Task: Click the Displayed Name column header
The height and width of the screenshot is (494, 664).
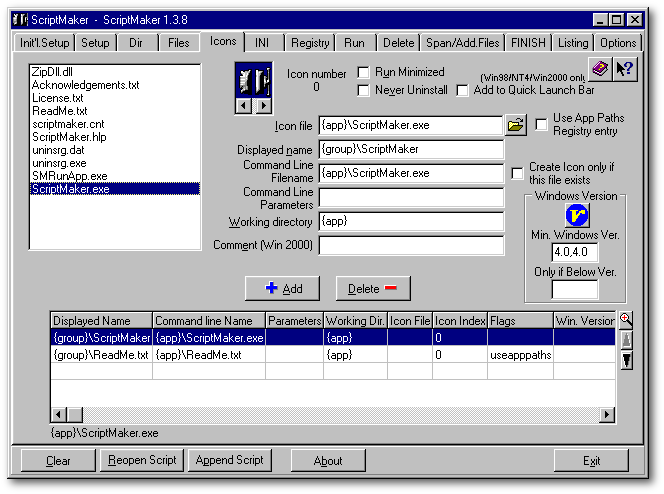Action: [x=101, y=321]
